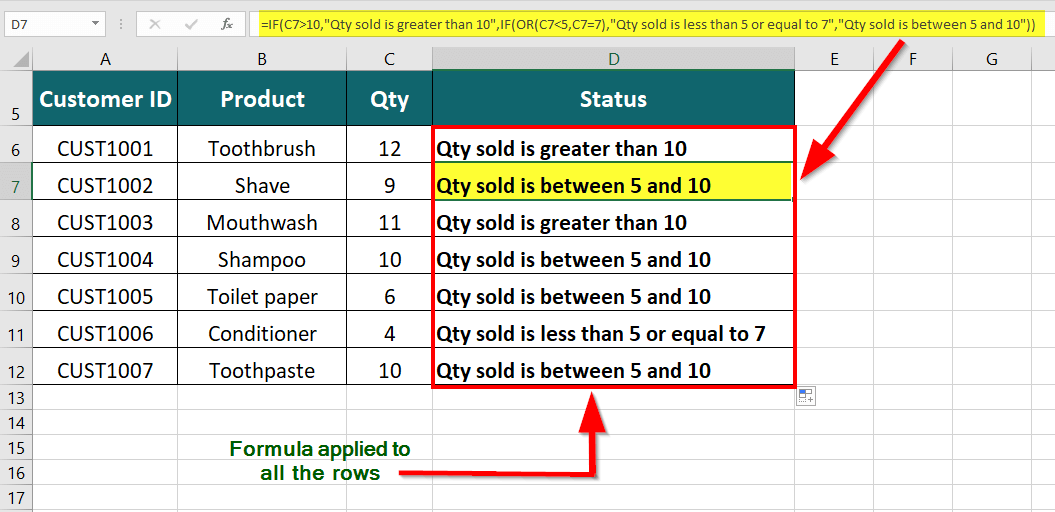Select row 17 header

(x=16, y=499)
